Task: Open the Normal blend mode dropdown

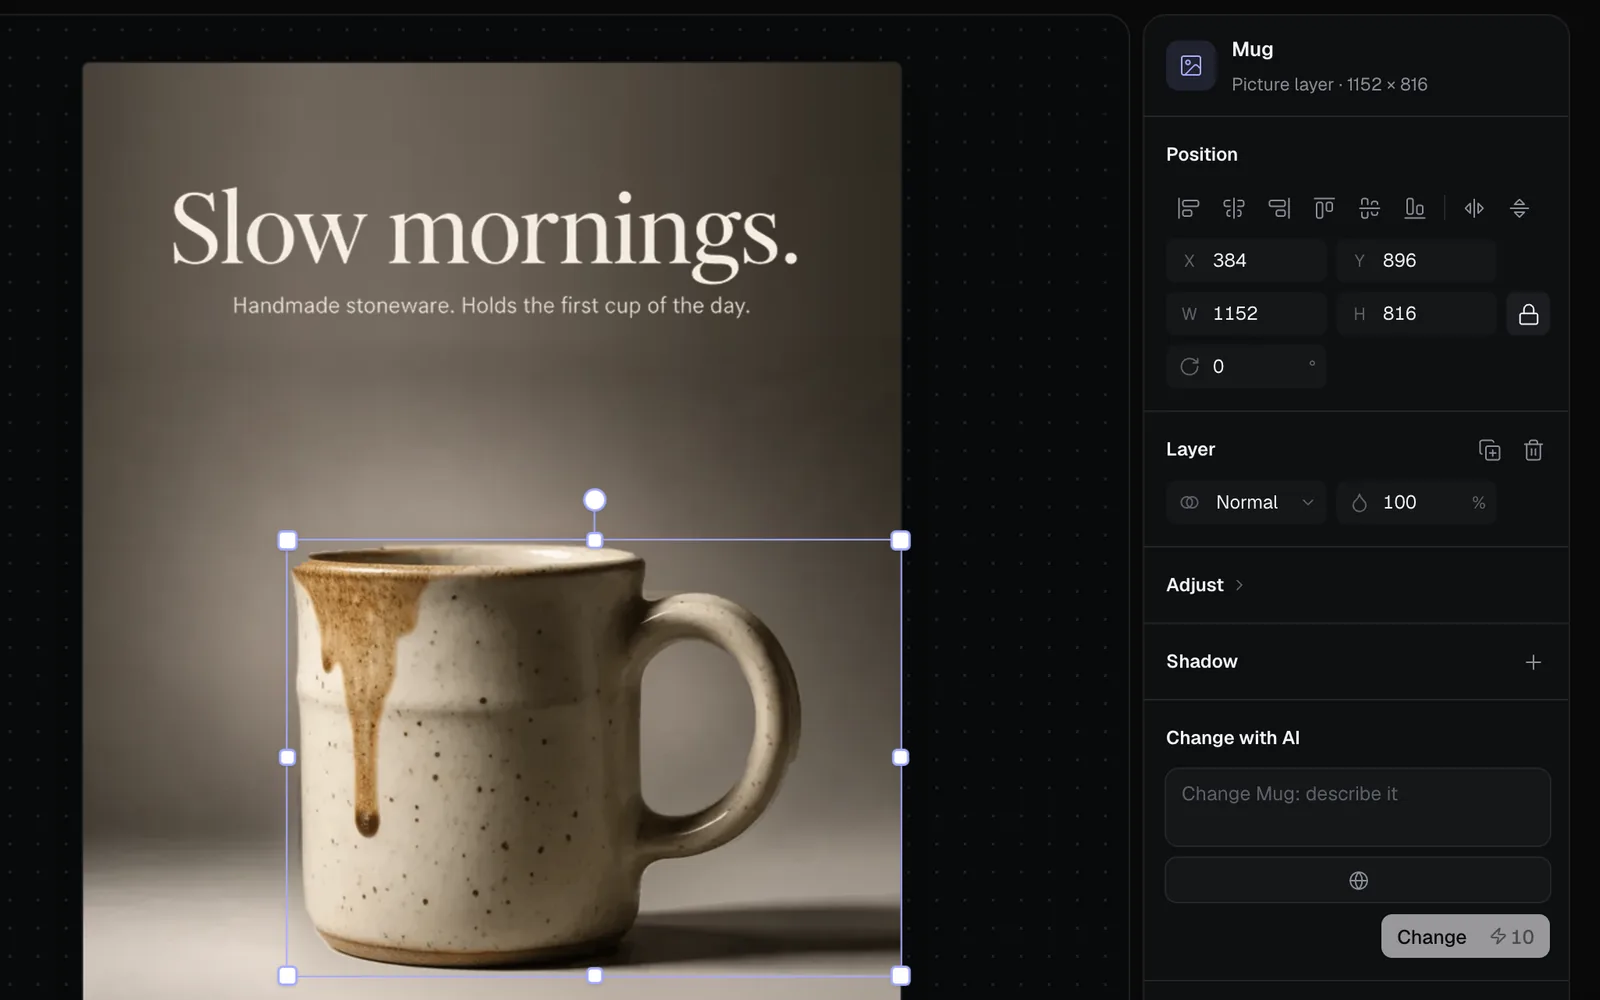Action: coord(1246,502)
